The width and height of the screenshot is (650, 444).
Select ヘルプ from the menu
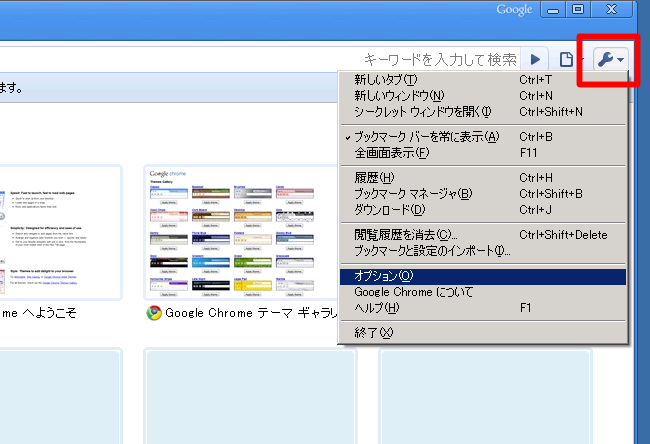coord(376,308)
